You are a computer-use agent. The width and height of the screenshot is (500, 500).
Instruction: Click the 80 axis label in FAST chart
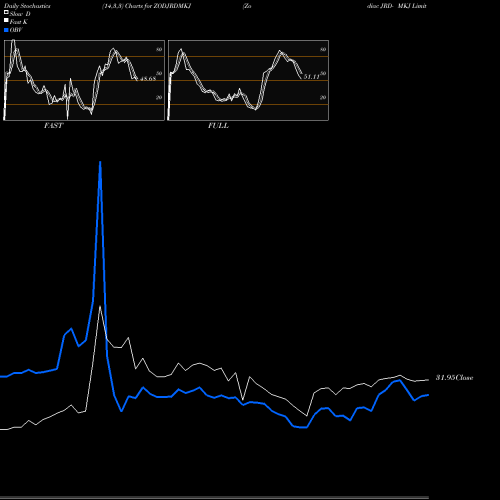(159, 49)
